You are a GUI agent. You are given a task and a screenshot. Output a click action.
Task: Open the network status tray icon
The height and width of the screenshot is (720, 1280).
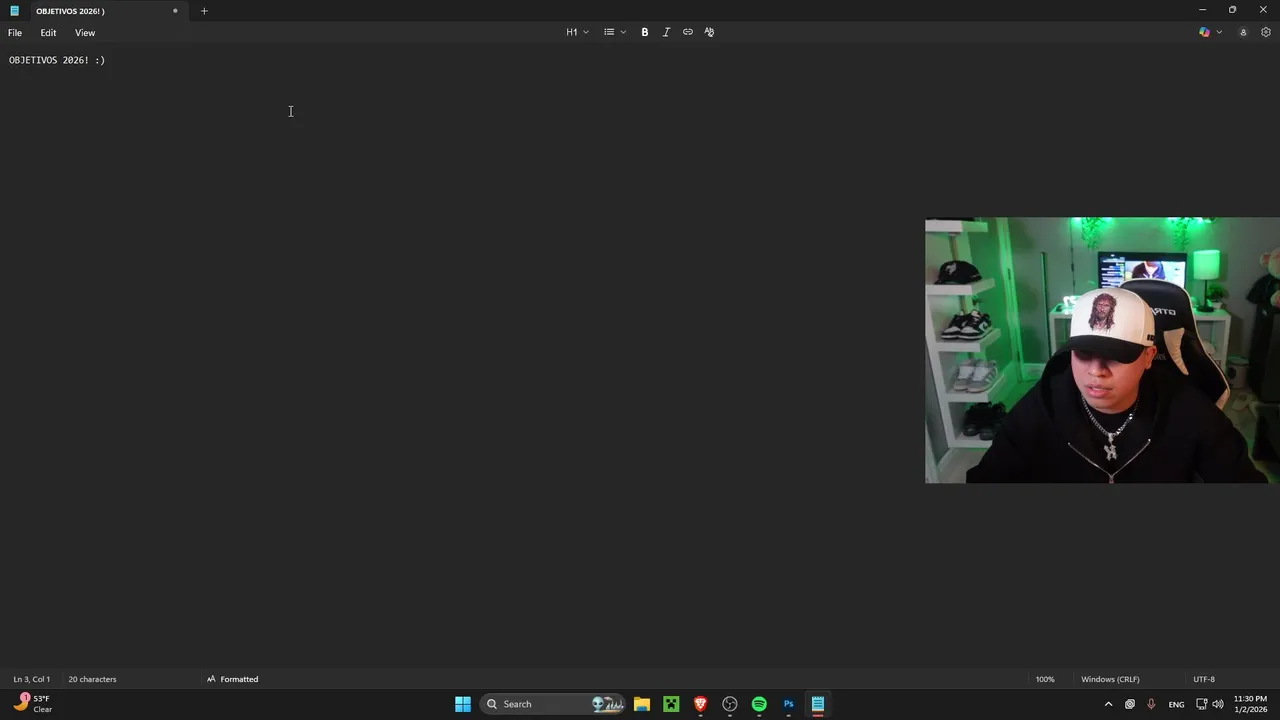pyautogui.click(x=1202, y=704)
